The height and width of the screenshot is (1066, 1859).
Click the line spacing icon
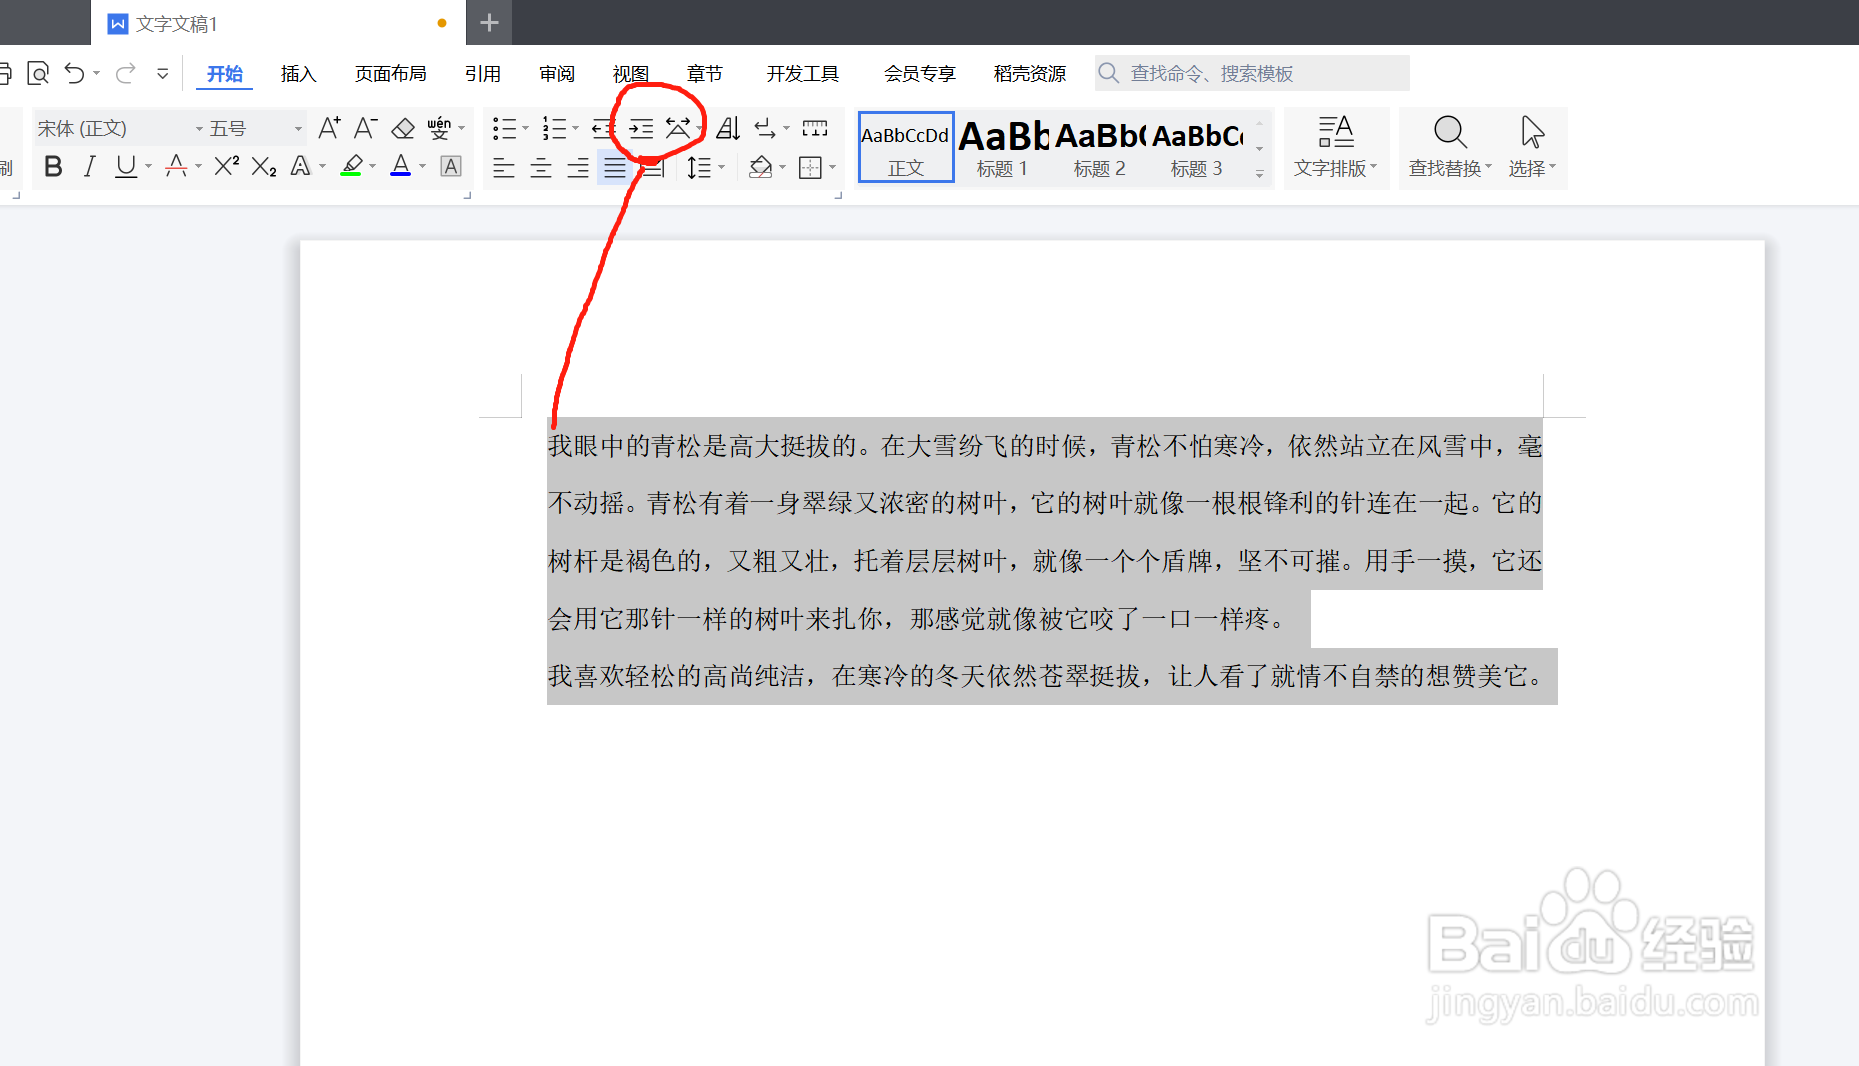tap(699, 167)
